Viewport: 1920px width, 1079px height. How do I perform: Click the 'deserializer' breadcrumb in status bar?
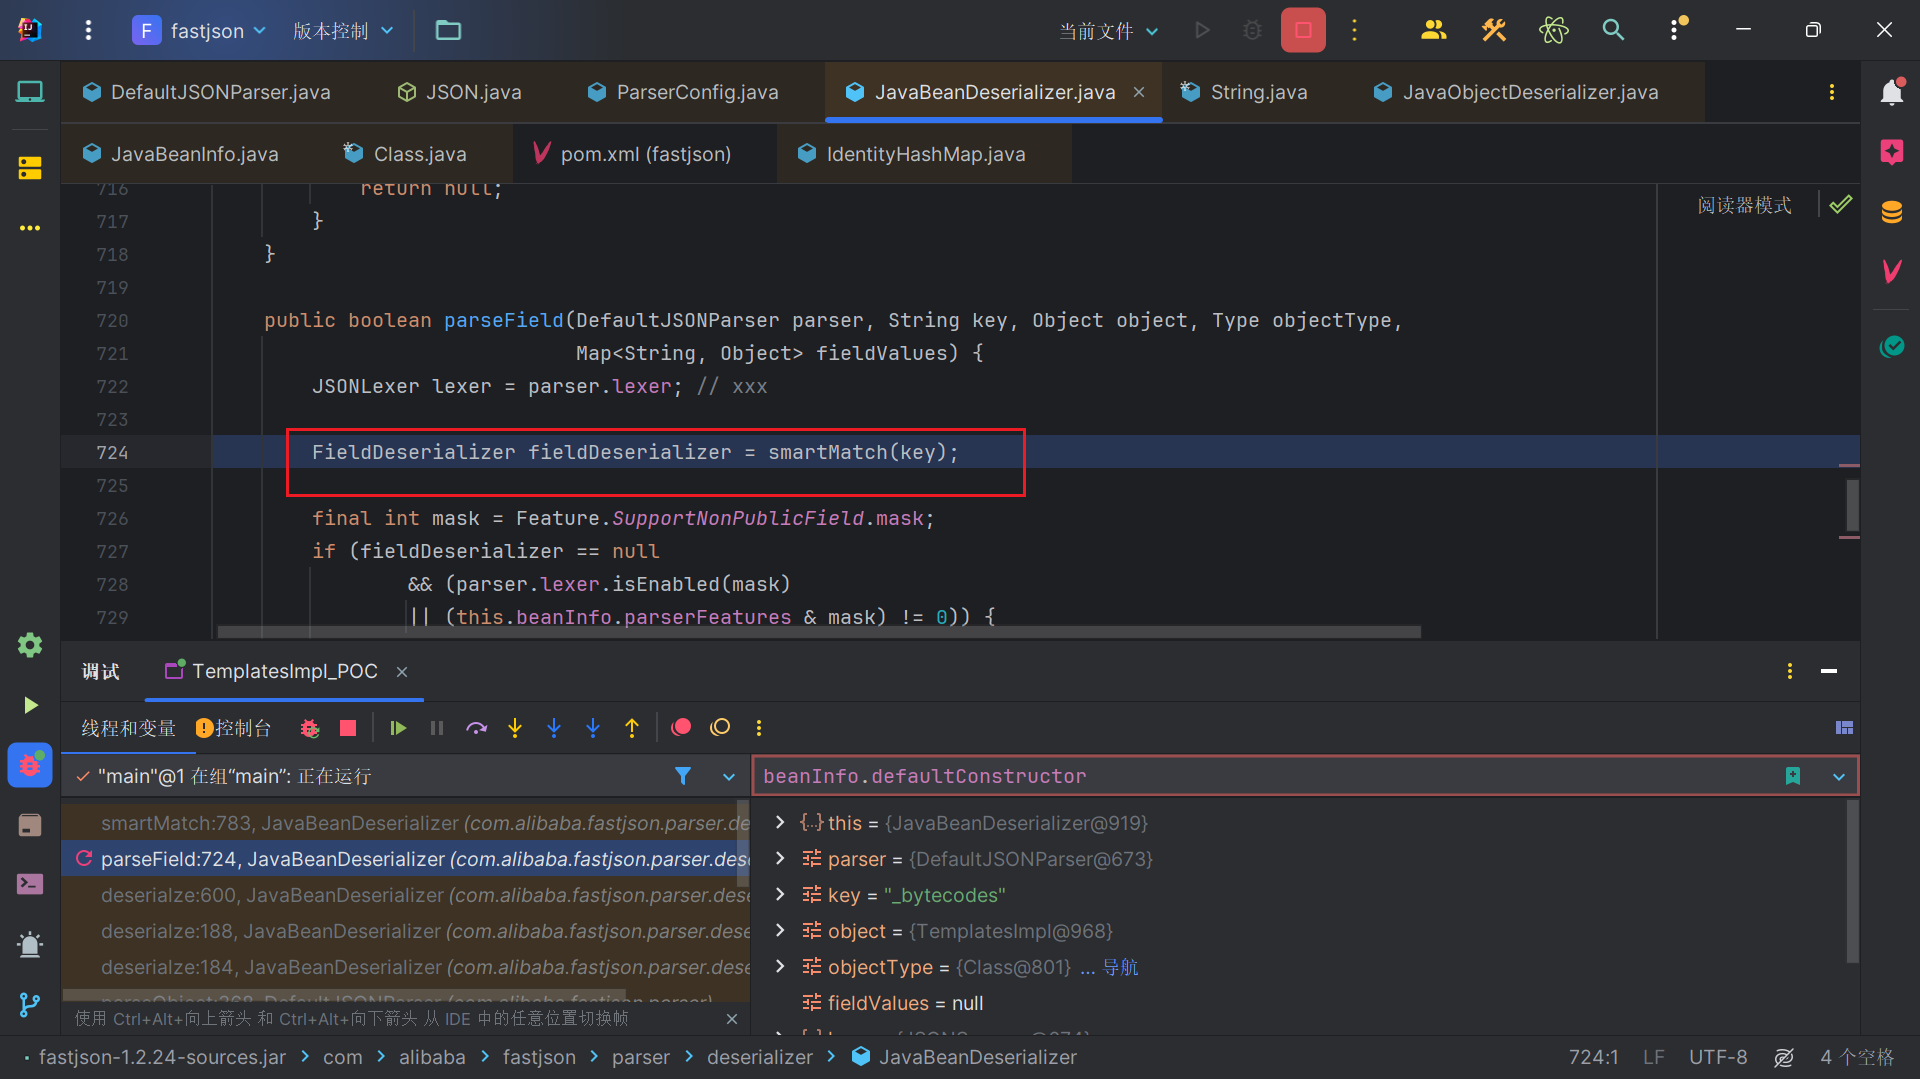coord(760,1057)
